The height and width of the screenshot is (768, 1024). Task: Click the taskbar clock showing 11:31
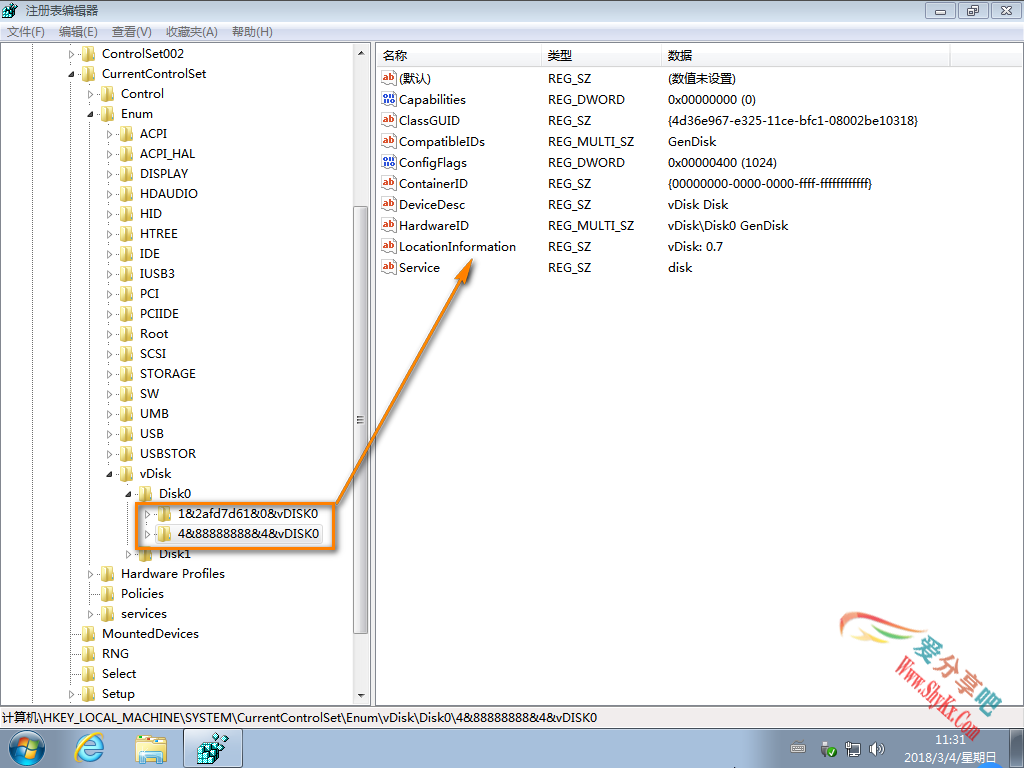tap(950, 748)
